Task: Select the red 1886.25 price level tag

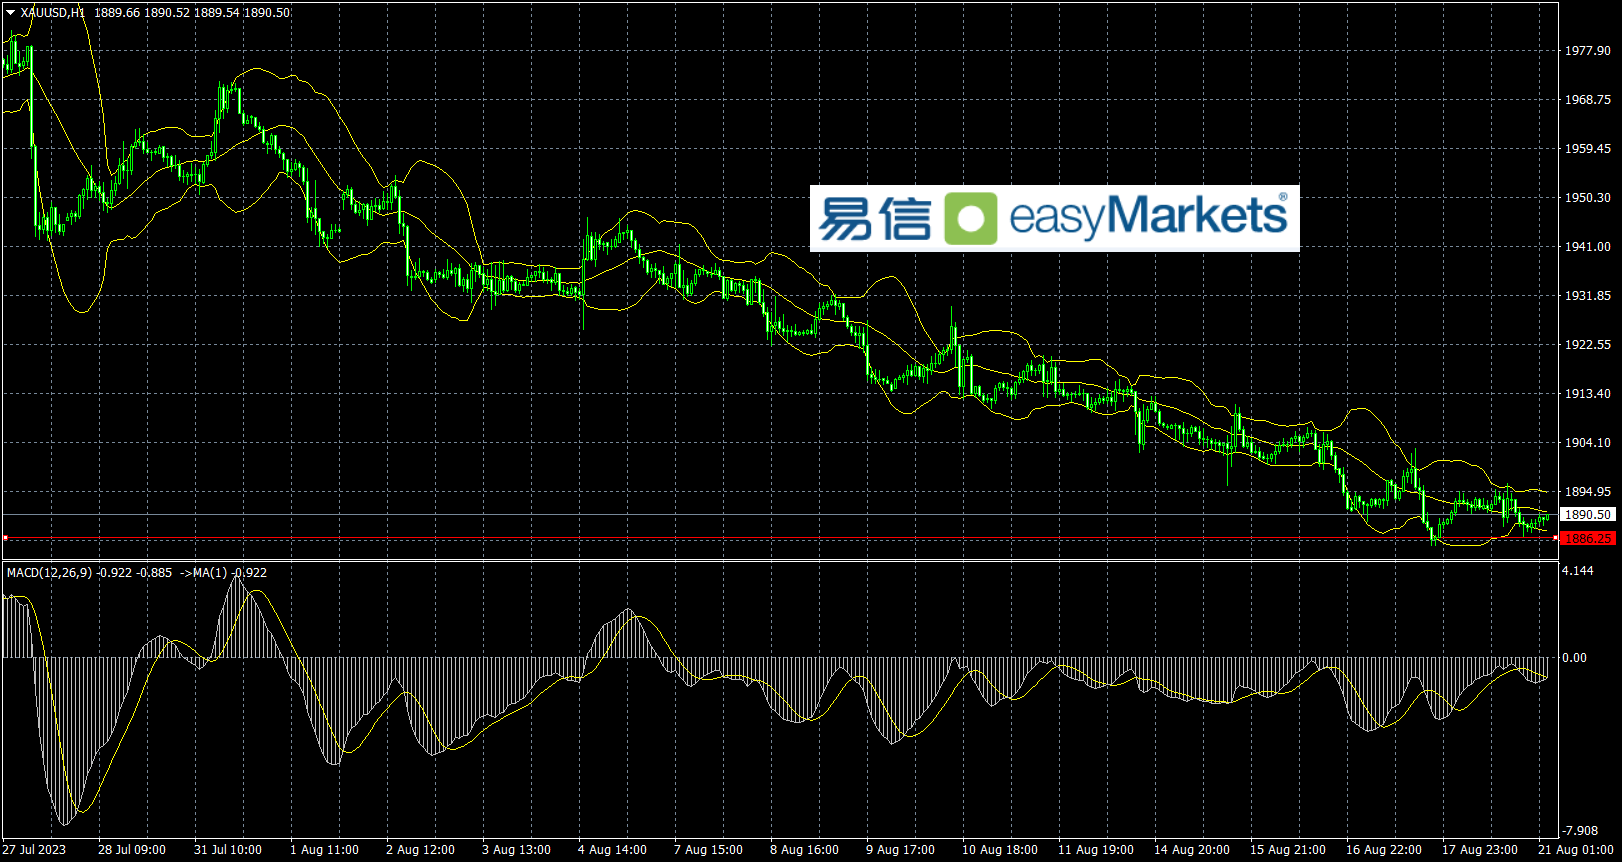Action: click(1587, 538)
